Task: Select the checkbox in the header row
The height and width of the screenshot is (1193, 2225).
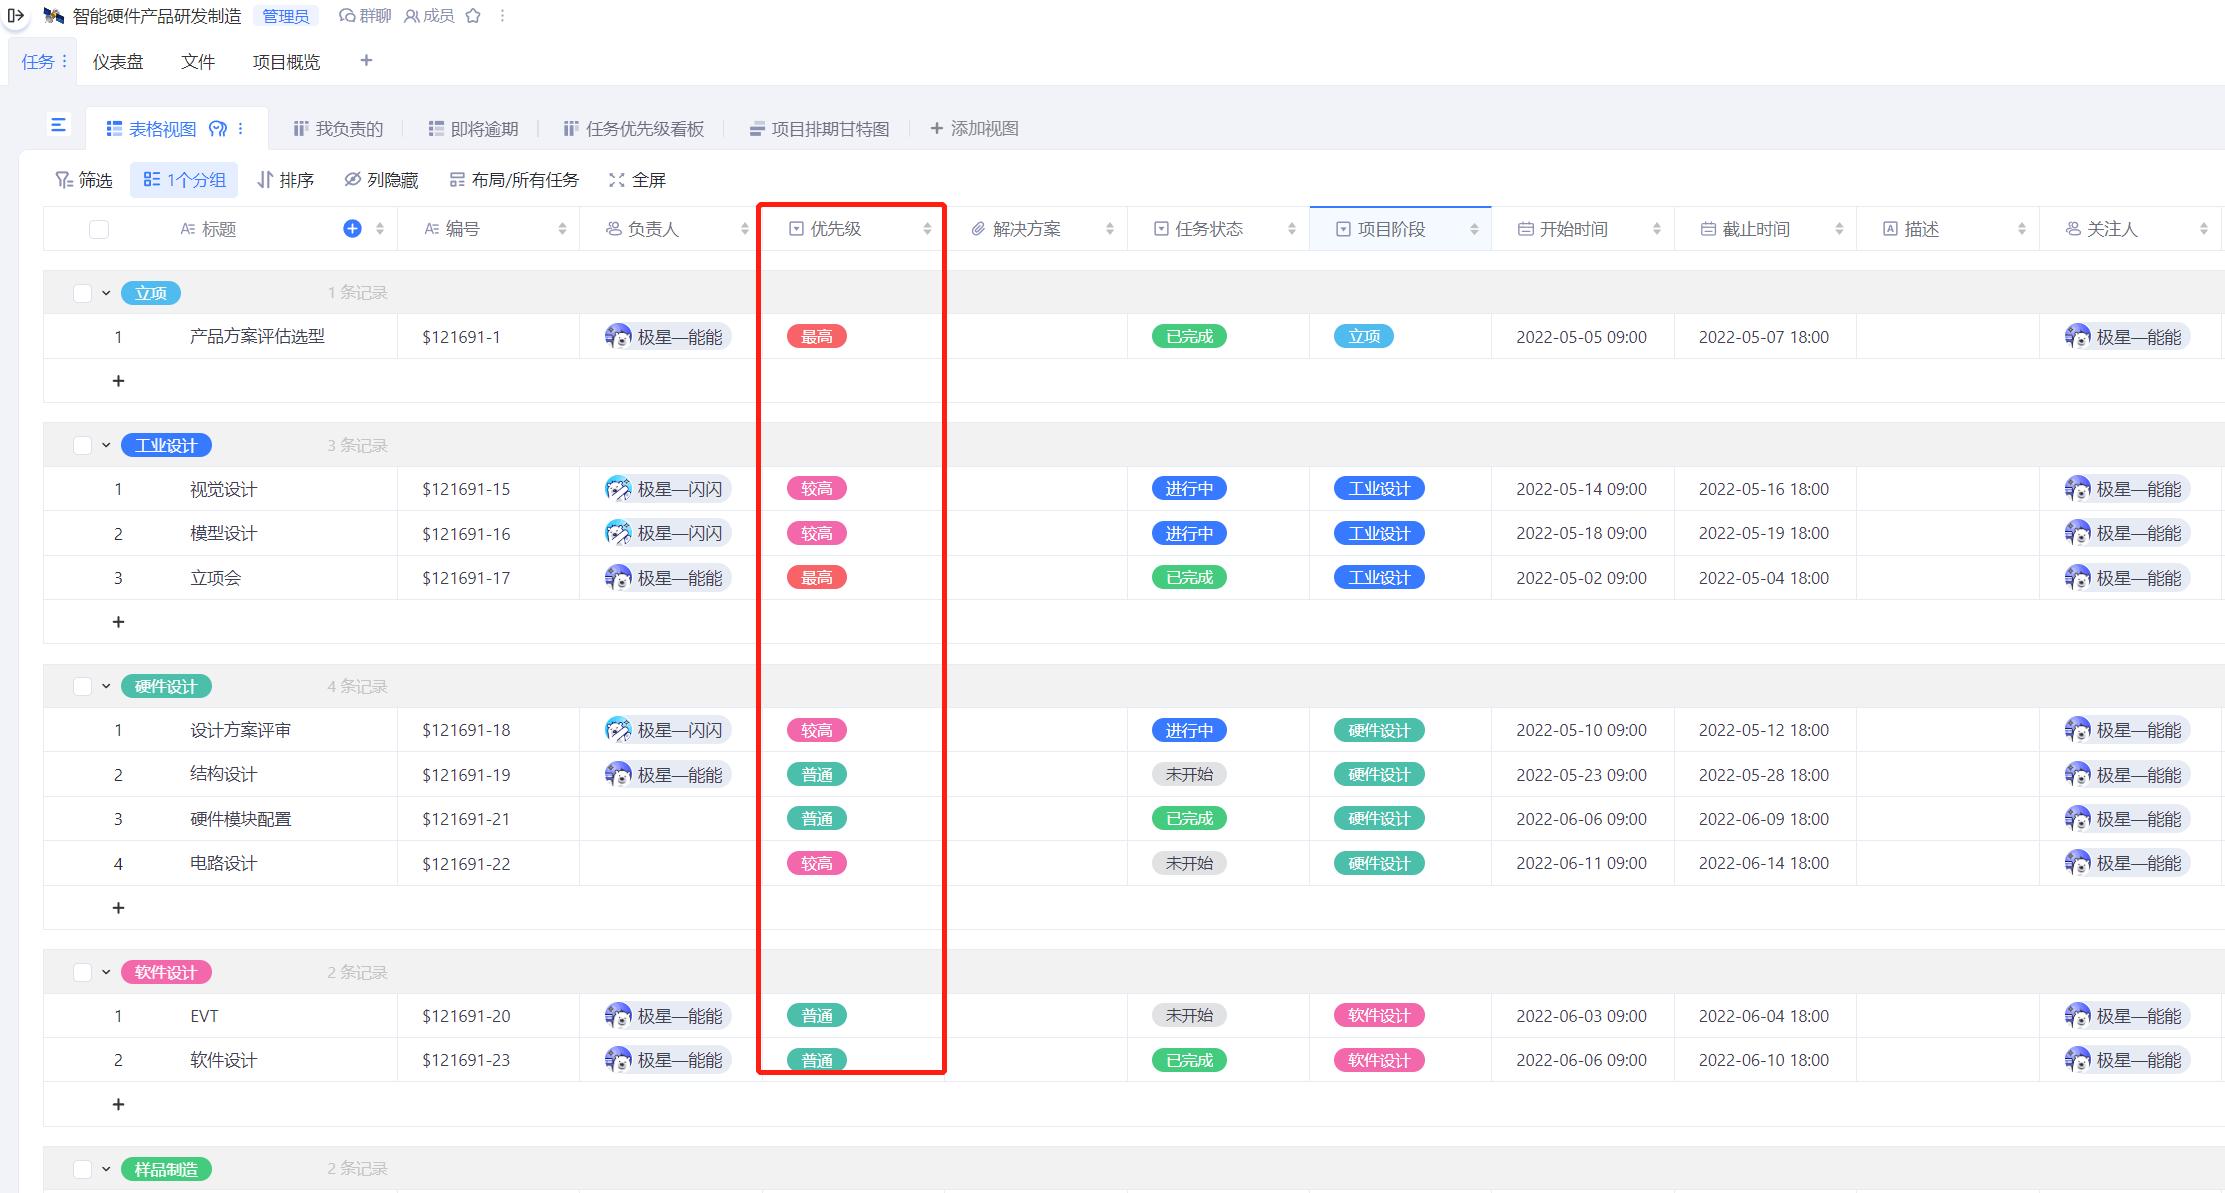Action: click(97, 228)
